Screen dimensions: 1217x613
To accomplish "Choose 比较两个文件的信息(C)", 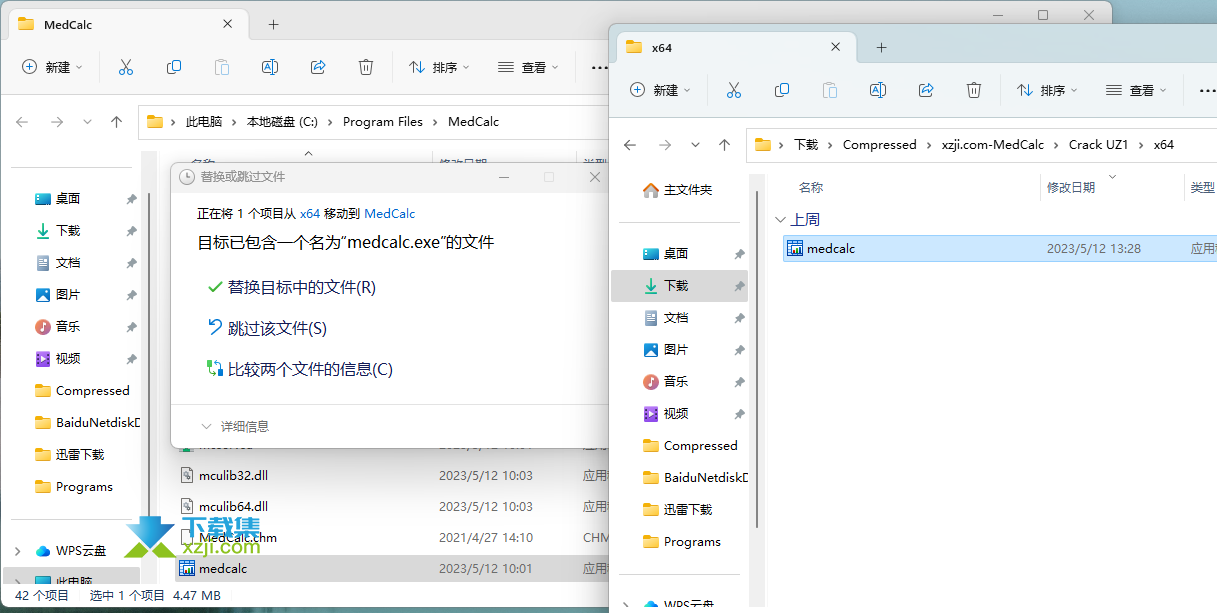I will [x=299, y=369].
